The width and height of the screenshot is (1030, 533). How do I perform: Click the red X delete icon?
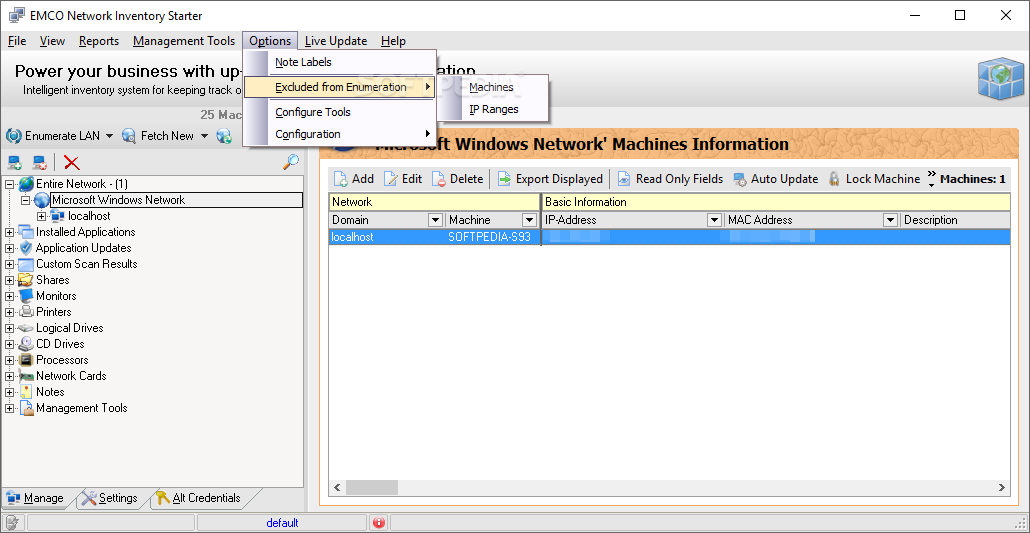pyautogui.click(x=72, y=162)
